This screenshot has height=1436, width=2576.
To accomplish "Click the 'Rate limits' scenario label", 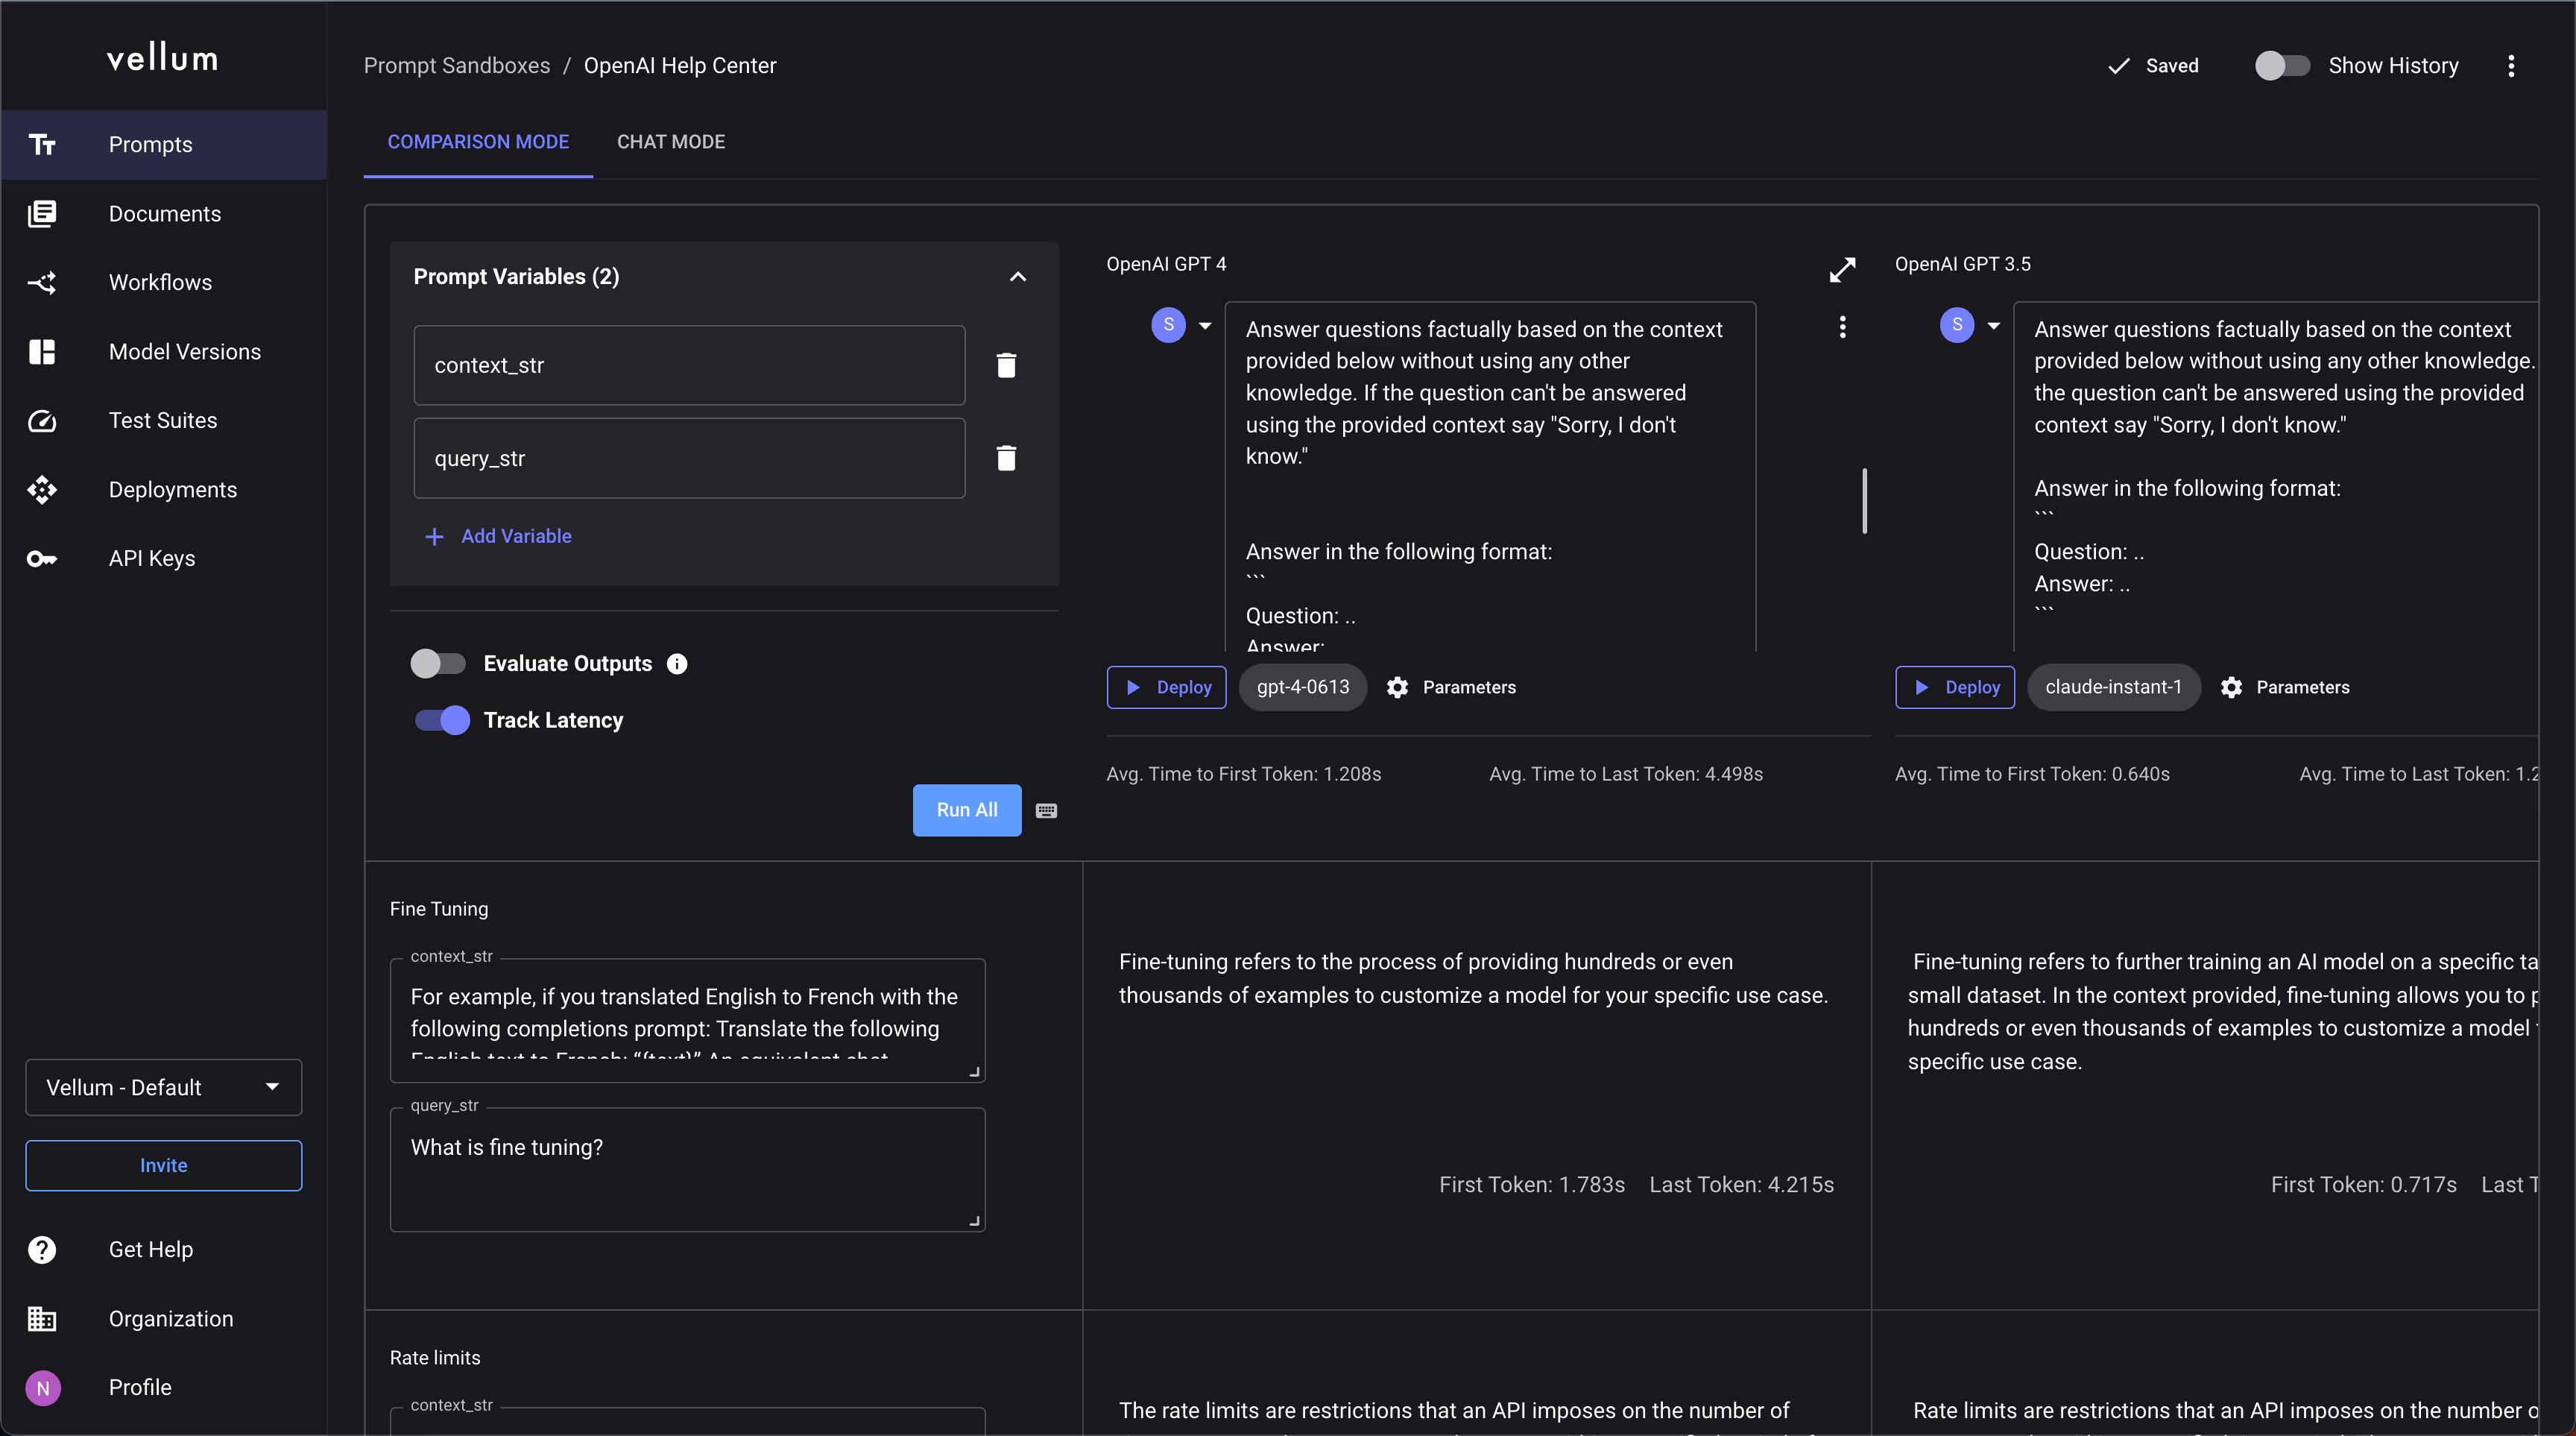I will pos(435,1358).
